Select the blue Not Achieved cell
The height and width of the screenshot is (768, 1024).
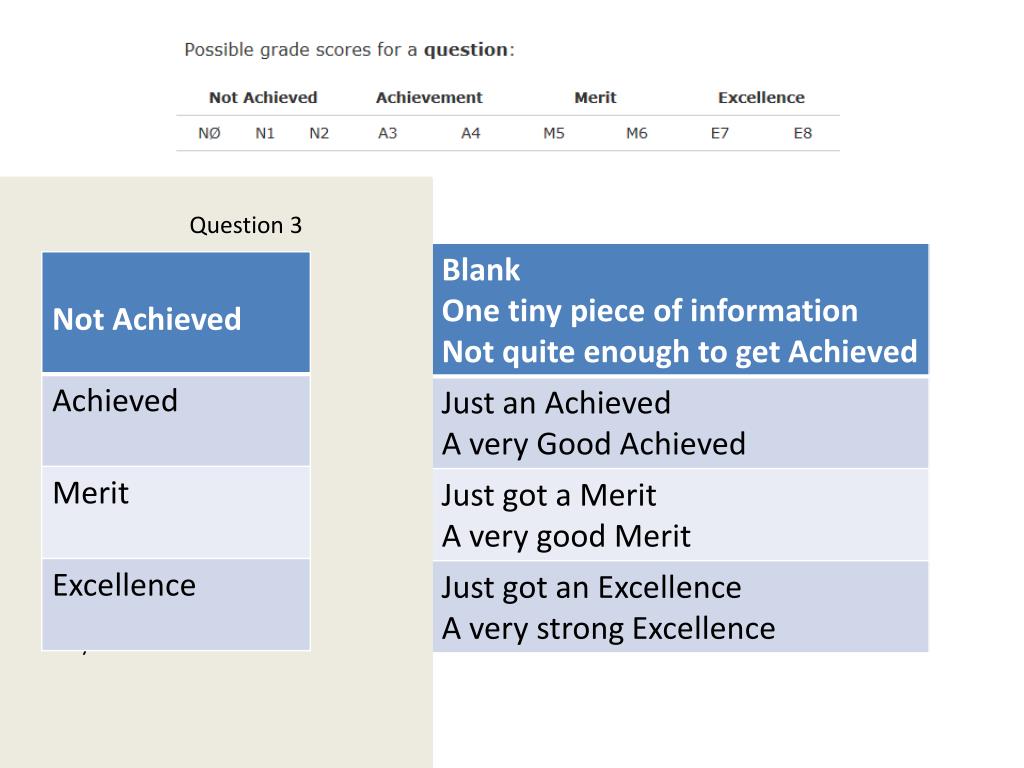[x=176, y=312]
